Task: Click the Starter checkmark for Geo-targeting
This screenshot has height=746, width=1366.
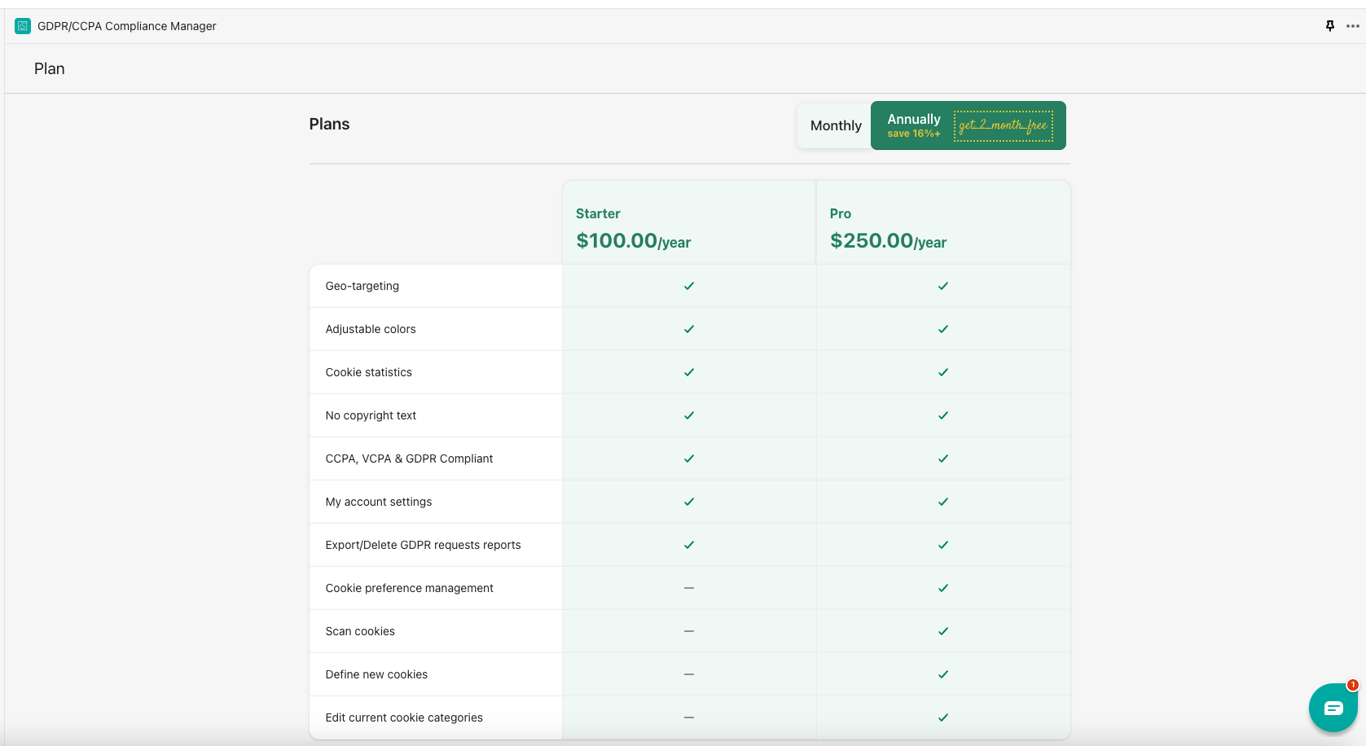Action: (x=689, y=286)
